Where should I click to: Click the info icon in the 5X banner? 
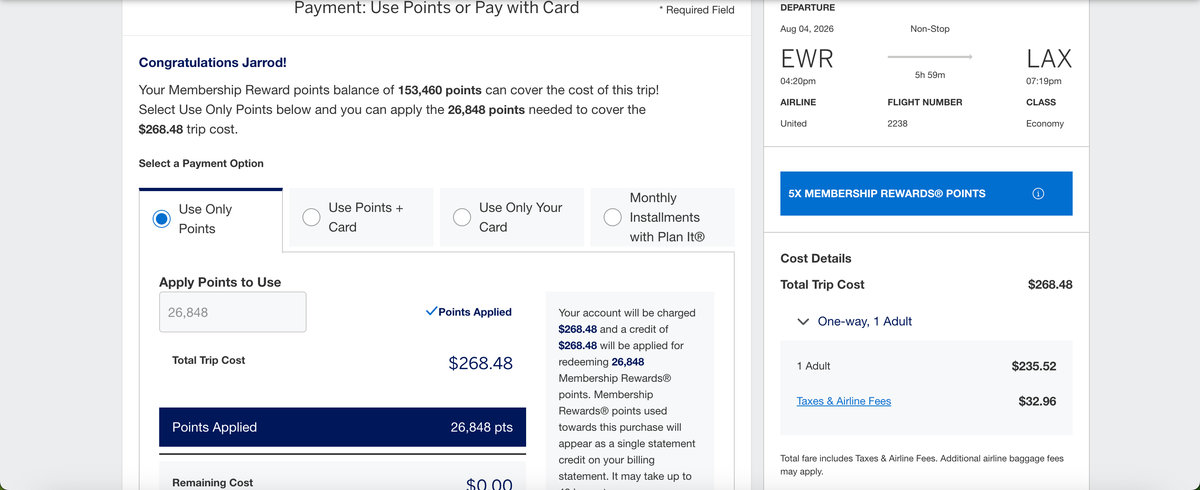coord(1038,193)
